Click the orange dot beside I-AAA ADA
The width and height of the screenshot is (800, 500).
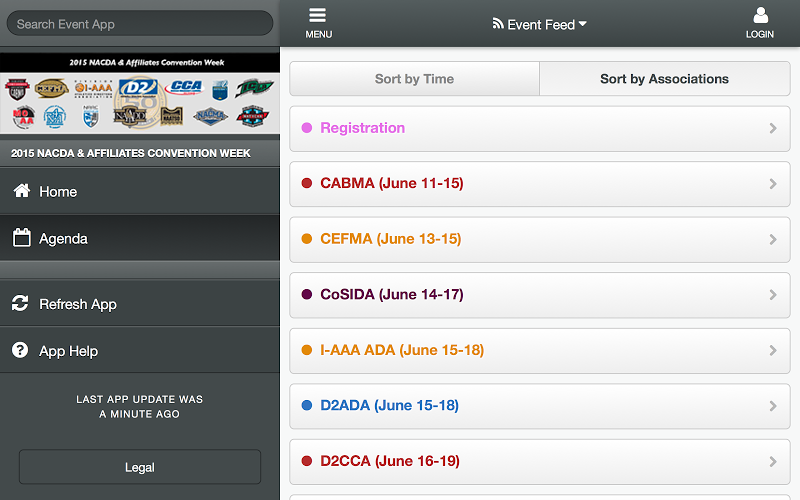tap(307, 350)
